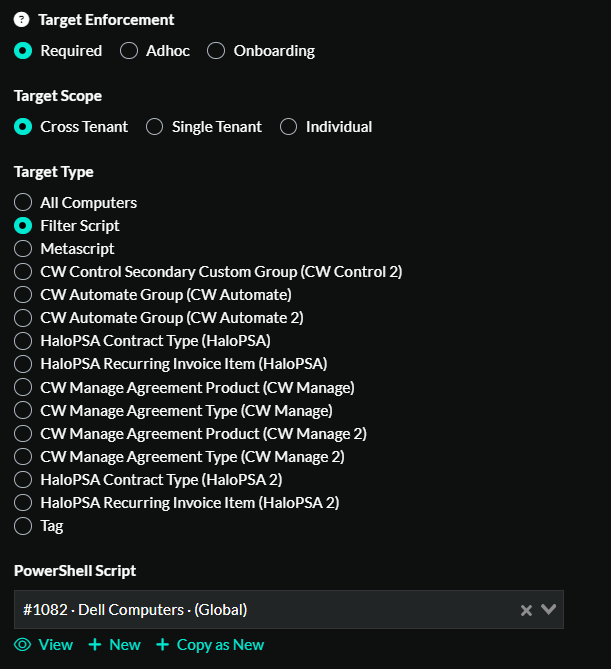Click the plus icon beside Copy as New
The image size is (611, 669).
pyautogui.click(x=163, y=645)
